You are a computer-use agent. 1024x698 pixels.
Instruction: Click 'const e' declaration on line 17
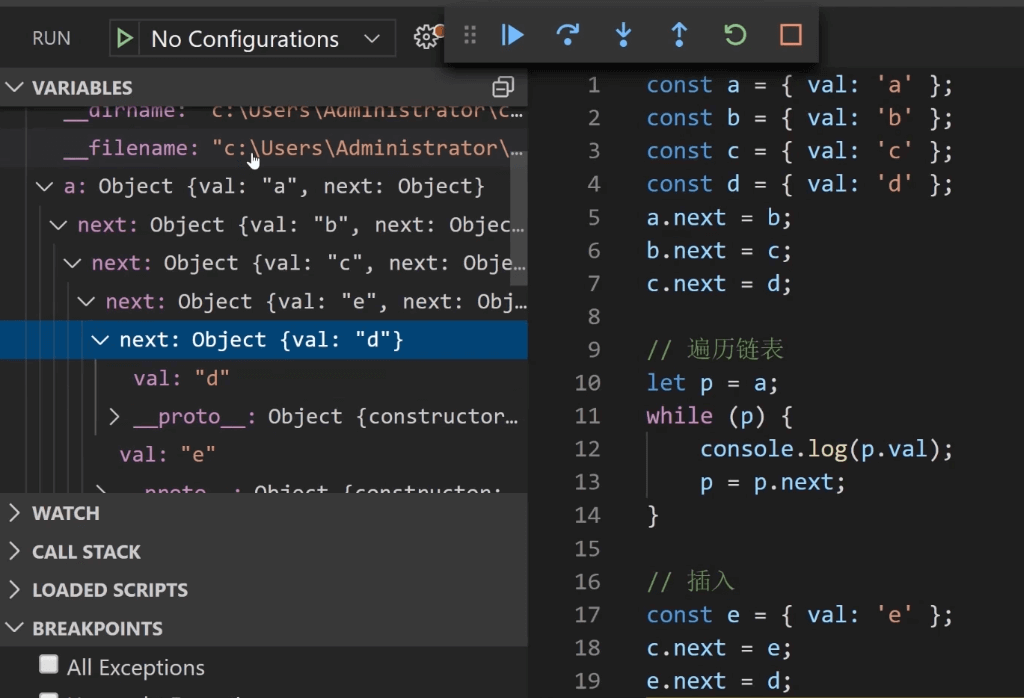(799, 615)
